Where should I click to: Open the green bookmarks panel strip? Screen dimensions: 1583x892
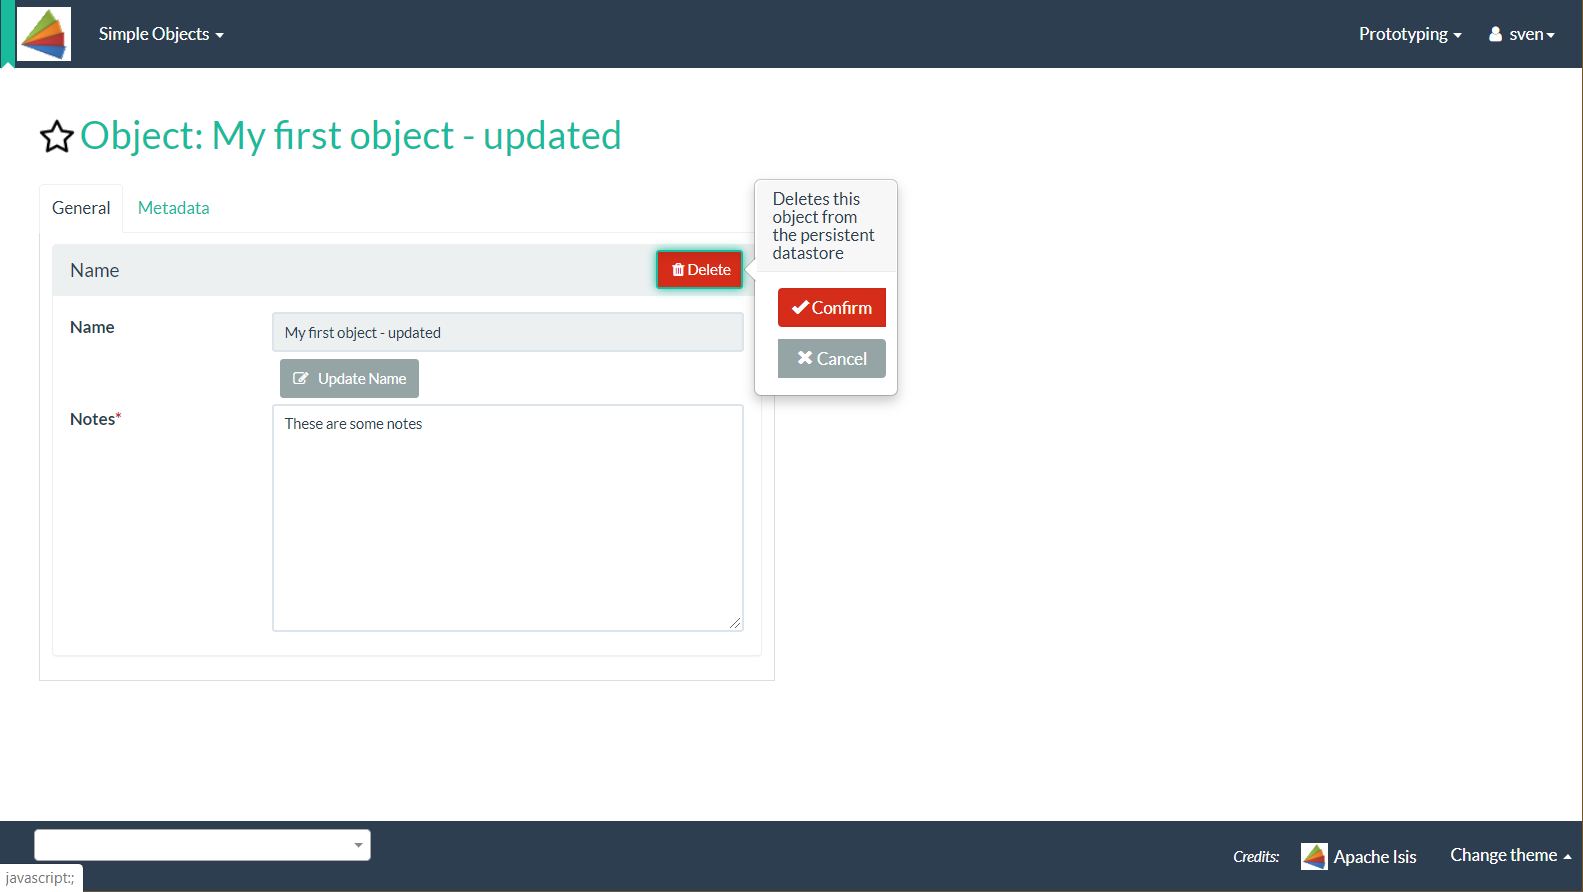7,34
